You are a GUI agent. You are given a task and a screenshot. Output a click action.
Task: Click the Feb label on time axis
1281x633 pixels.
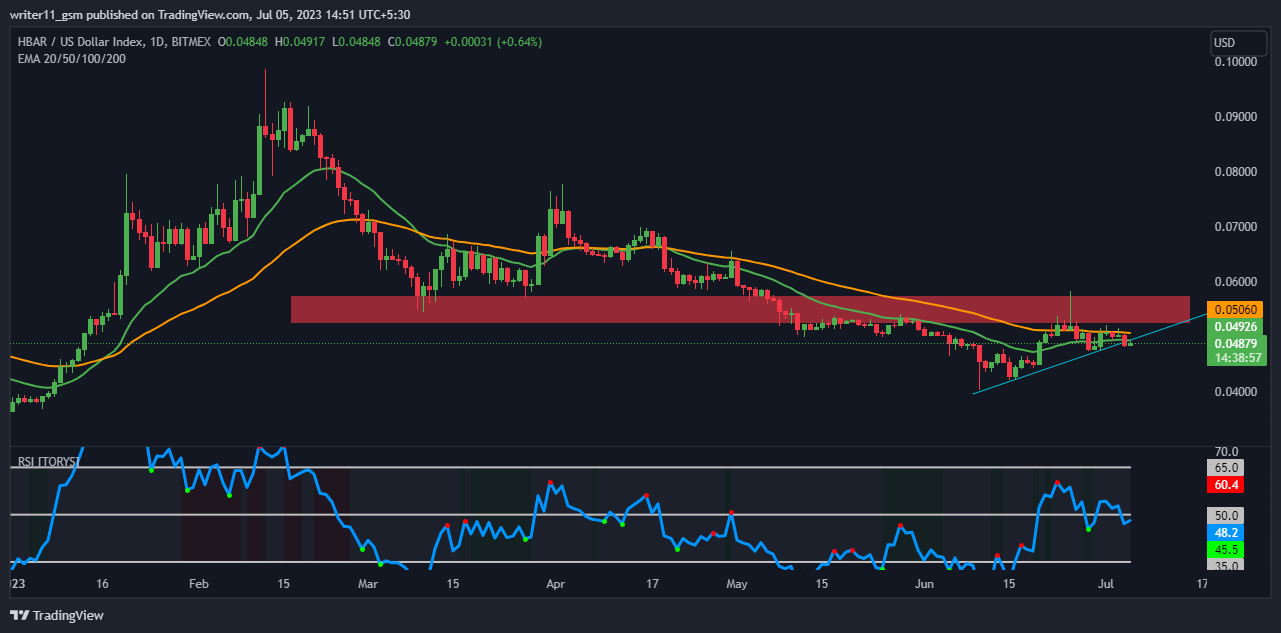(x=199, y=582)
